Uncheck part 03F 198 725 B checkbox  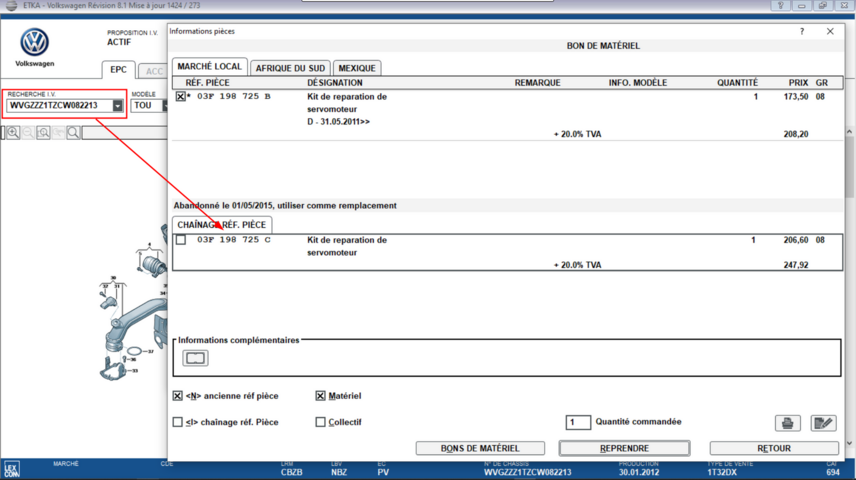pyautogui.click(x=181, y=97)
